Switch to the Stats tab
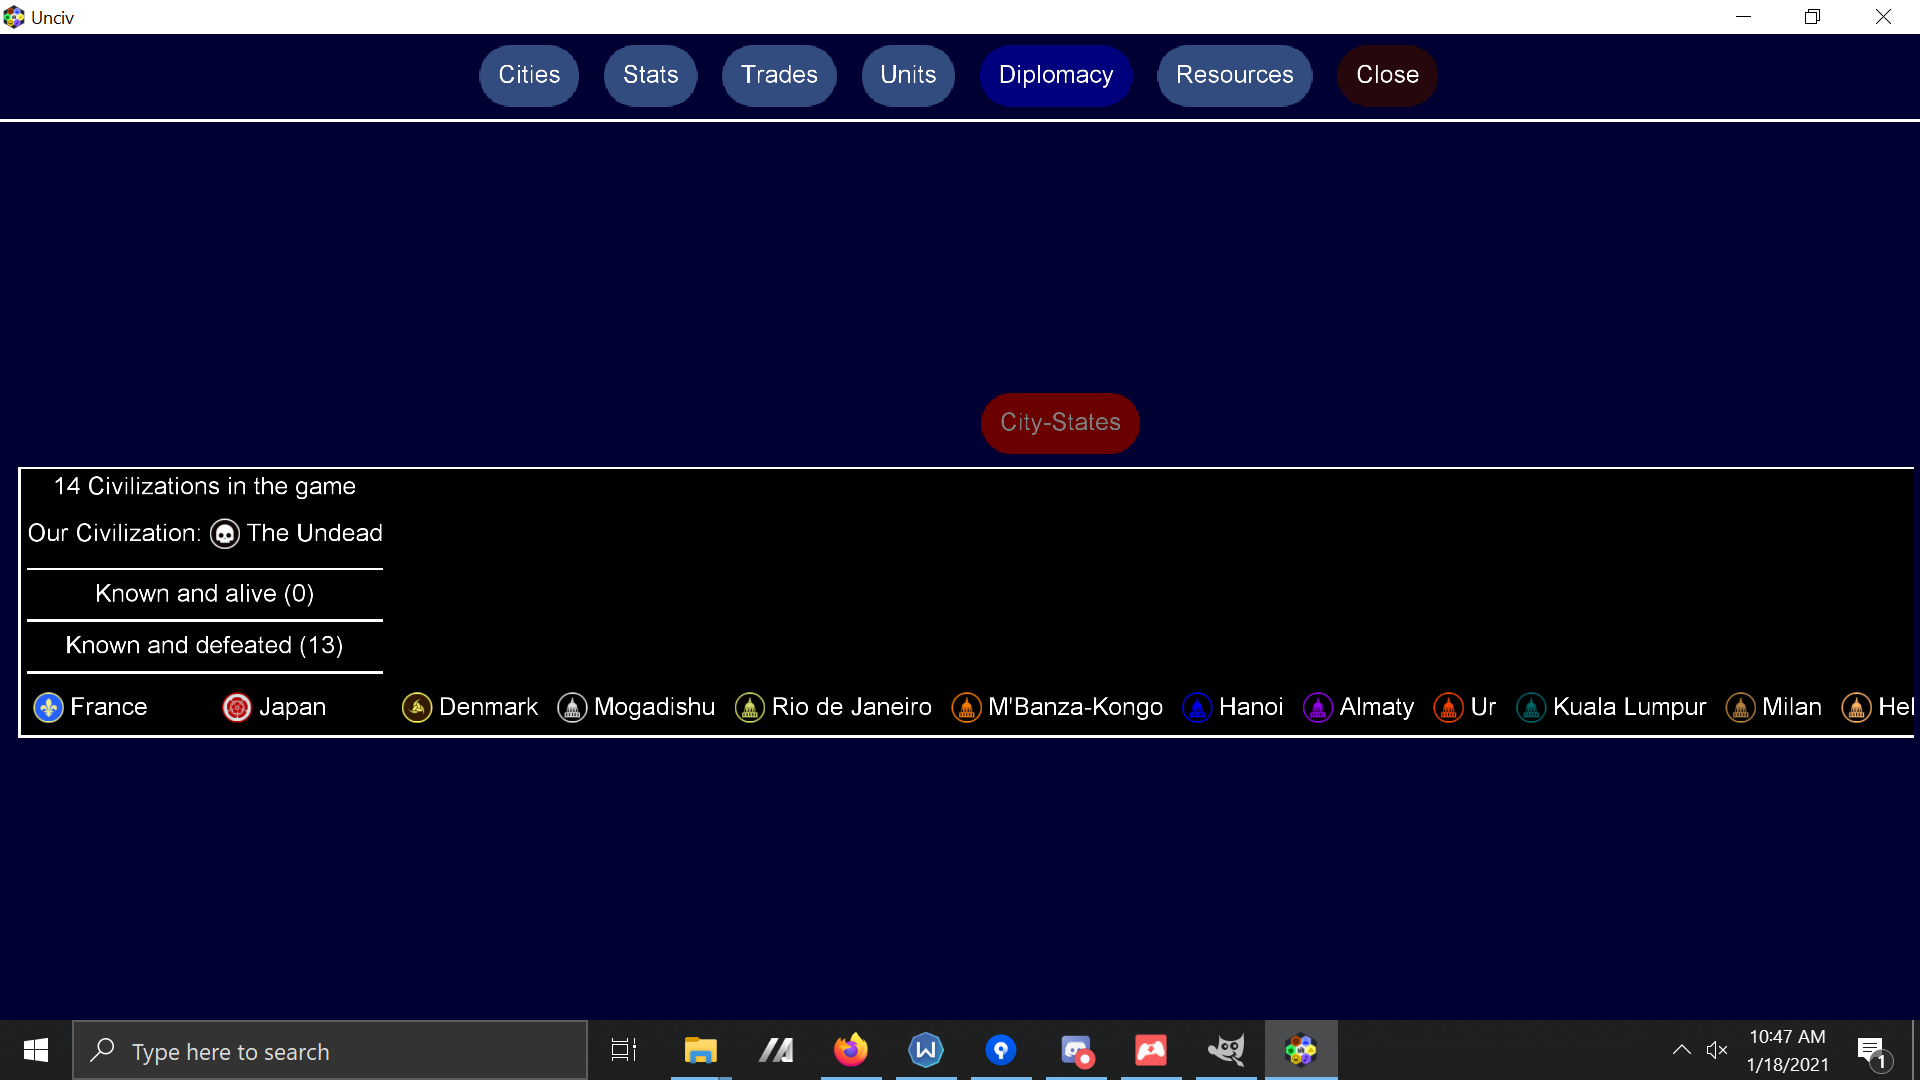This screenshot has width=1920, height=1080. tap(650, 75)
